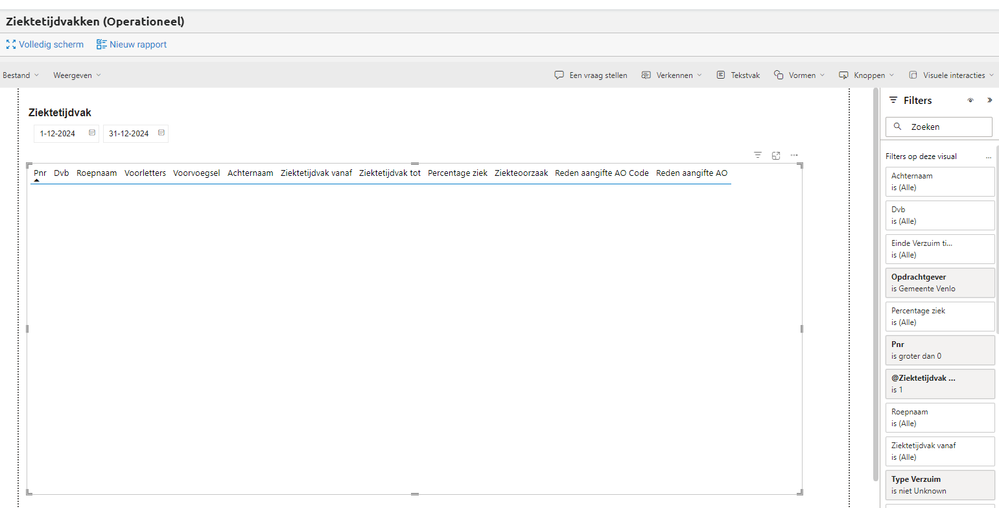Click the Zoeken filter search field
The image size is (999, 508).
pos(939,127)
